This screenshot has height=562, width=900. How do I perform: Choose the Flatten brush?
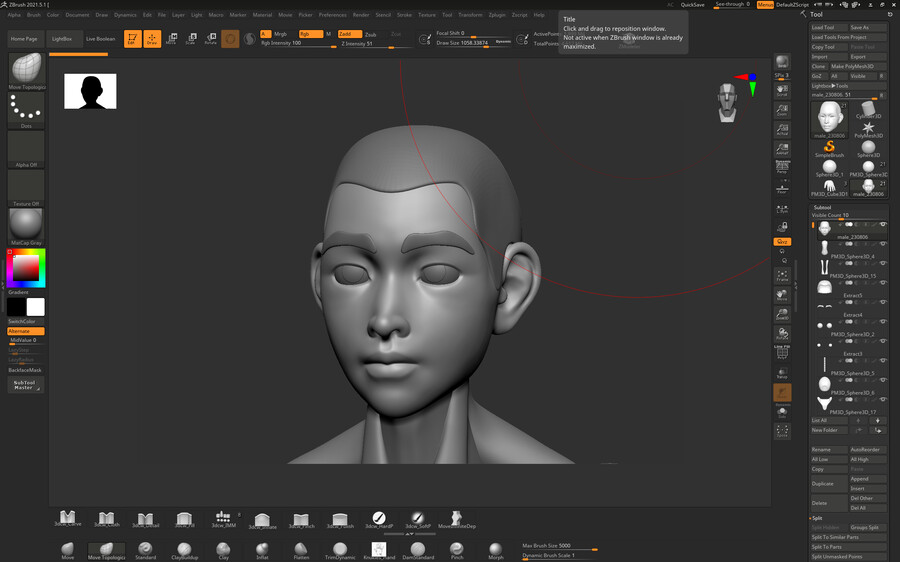(x=301, y=551)
